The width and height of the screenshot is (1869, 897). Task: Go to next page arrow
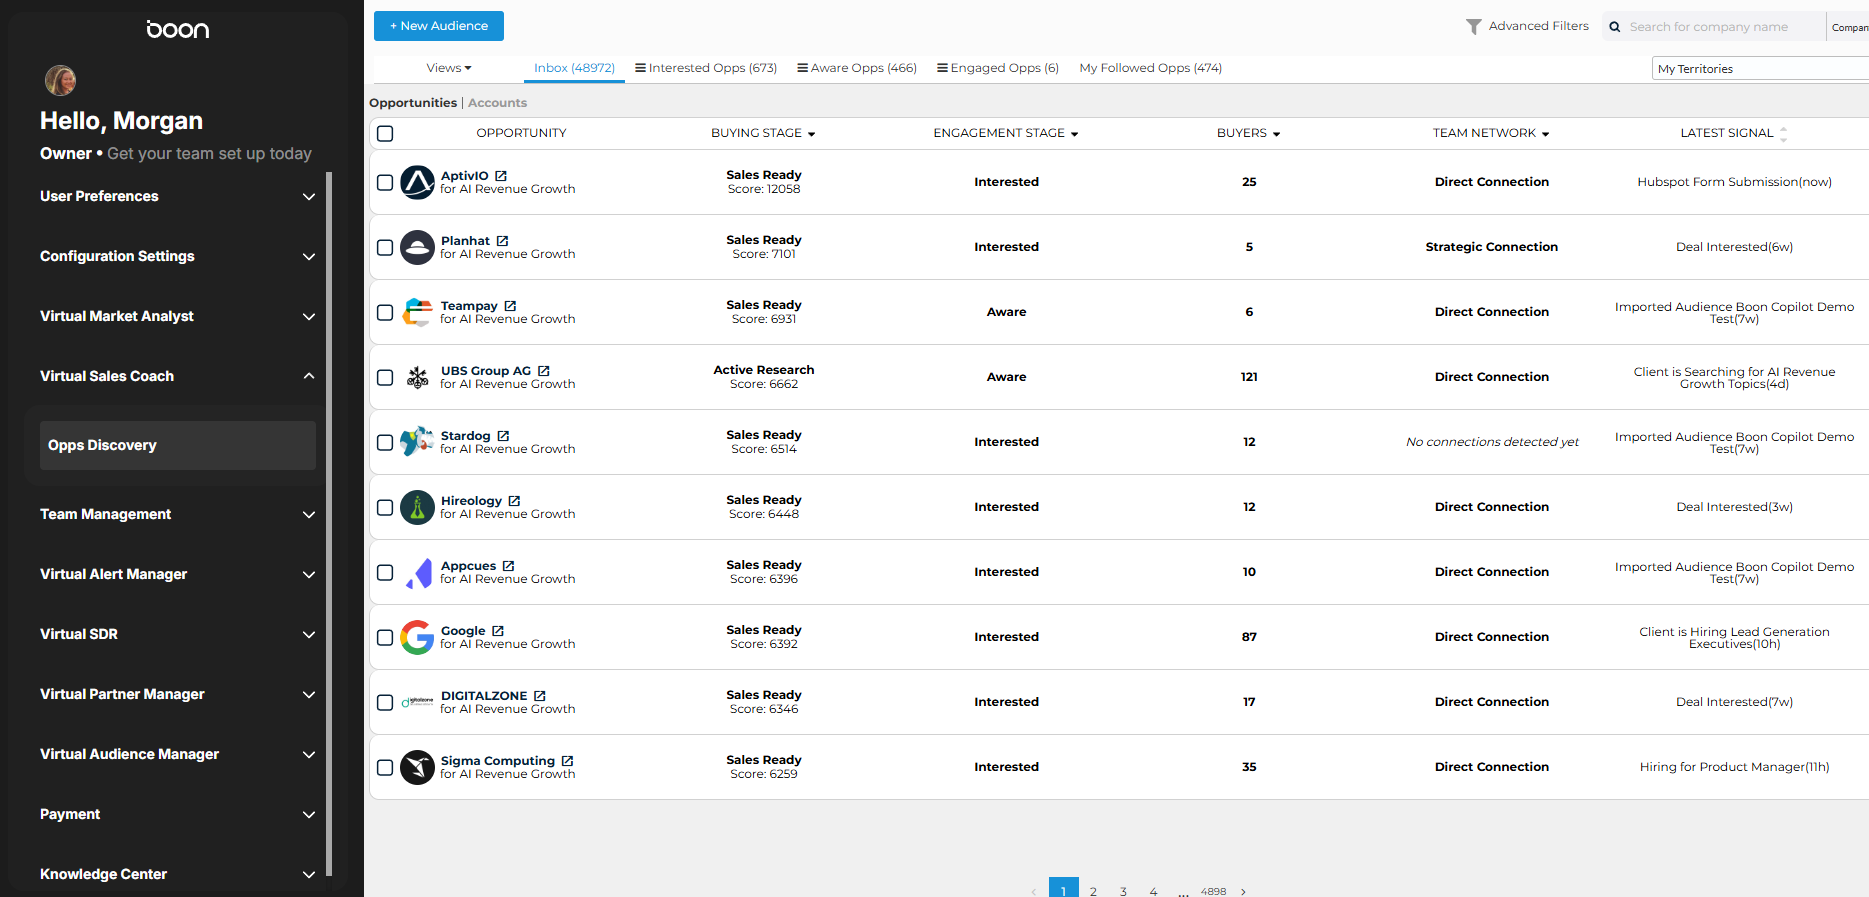pyautogui.click(x=1243, y=891)
